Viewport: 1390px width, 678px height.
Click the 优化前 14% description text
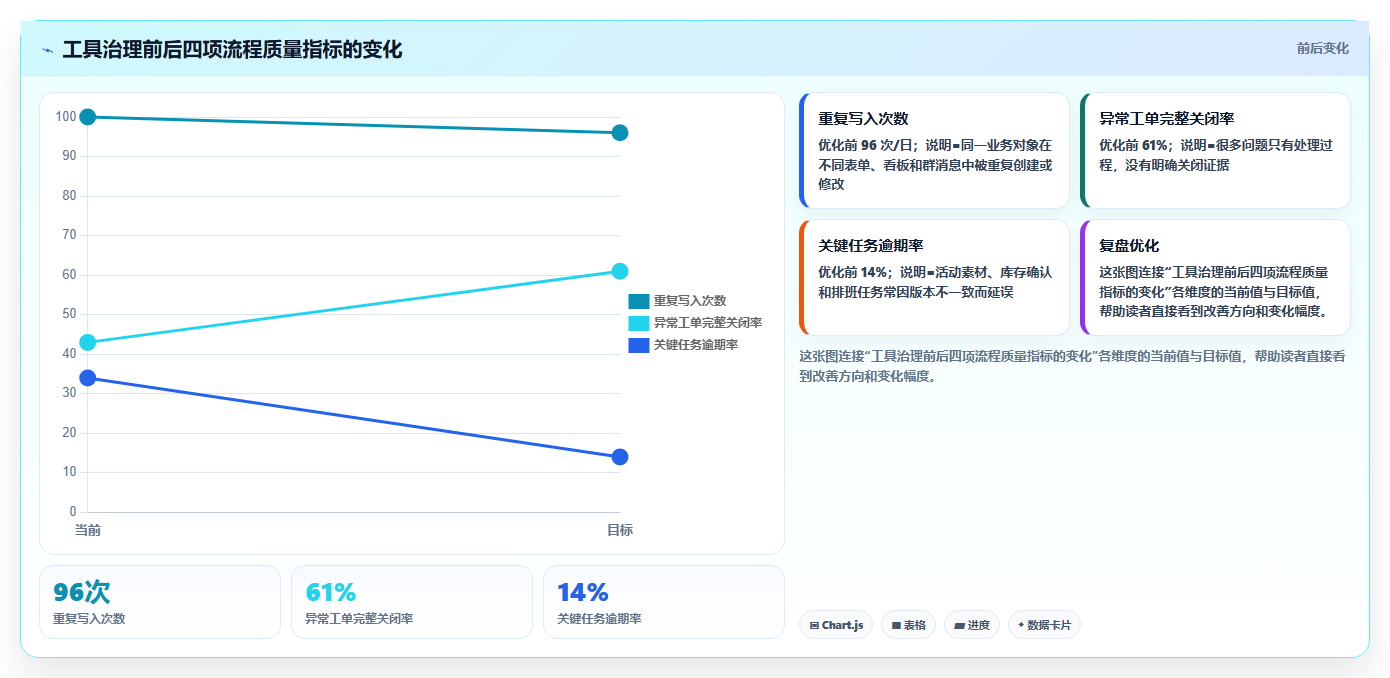pyautogui.click(x=934, y=282)
